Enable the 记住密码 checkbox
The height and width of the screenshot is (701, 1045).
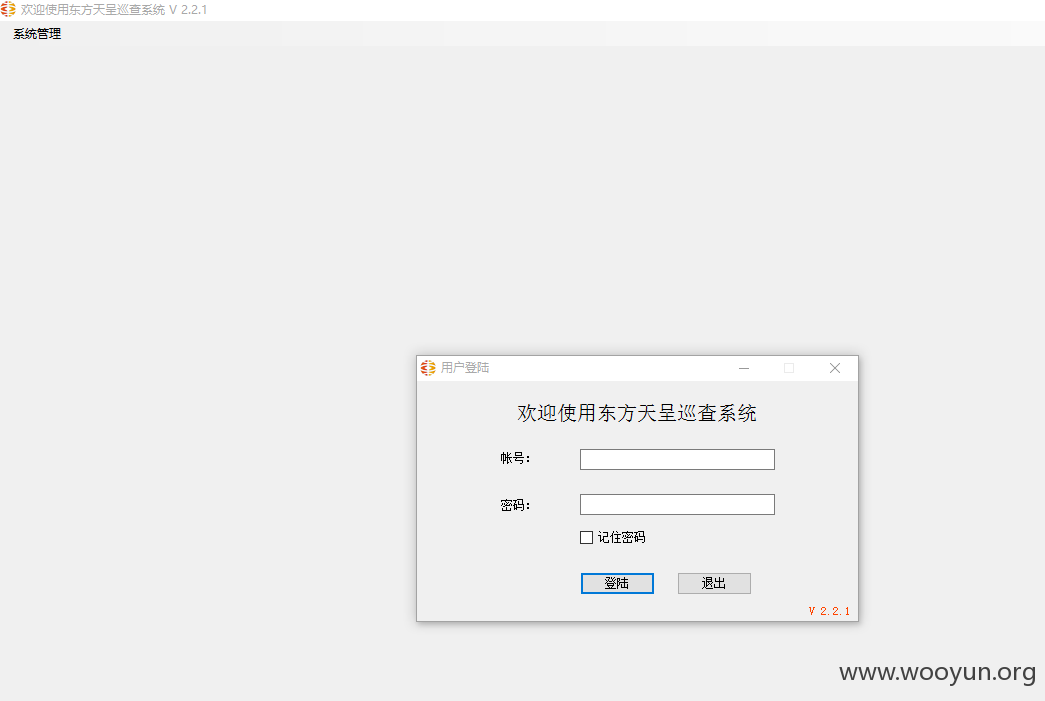click(586, 537)
